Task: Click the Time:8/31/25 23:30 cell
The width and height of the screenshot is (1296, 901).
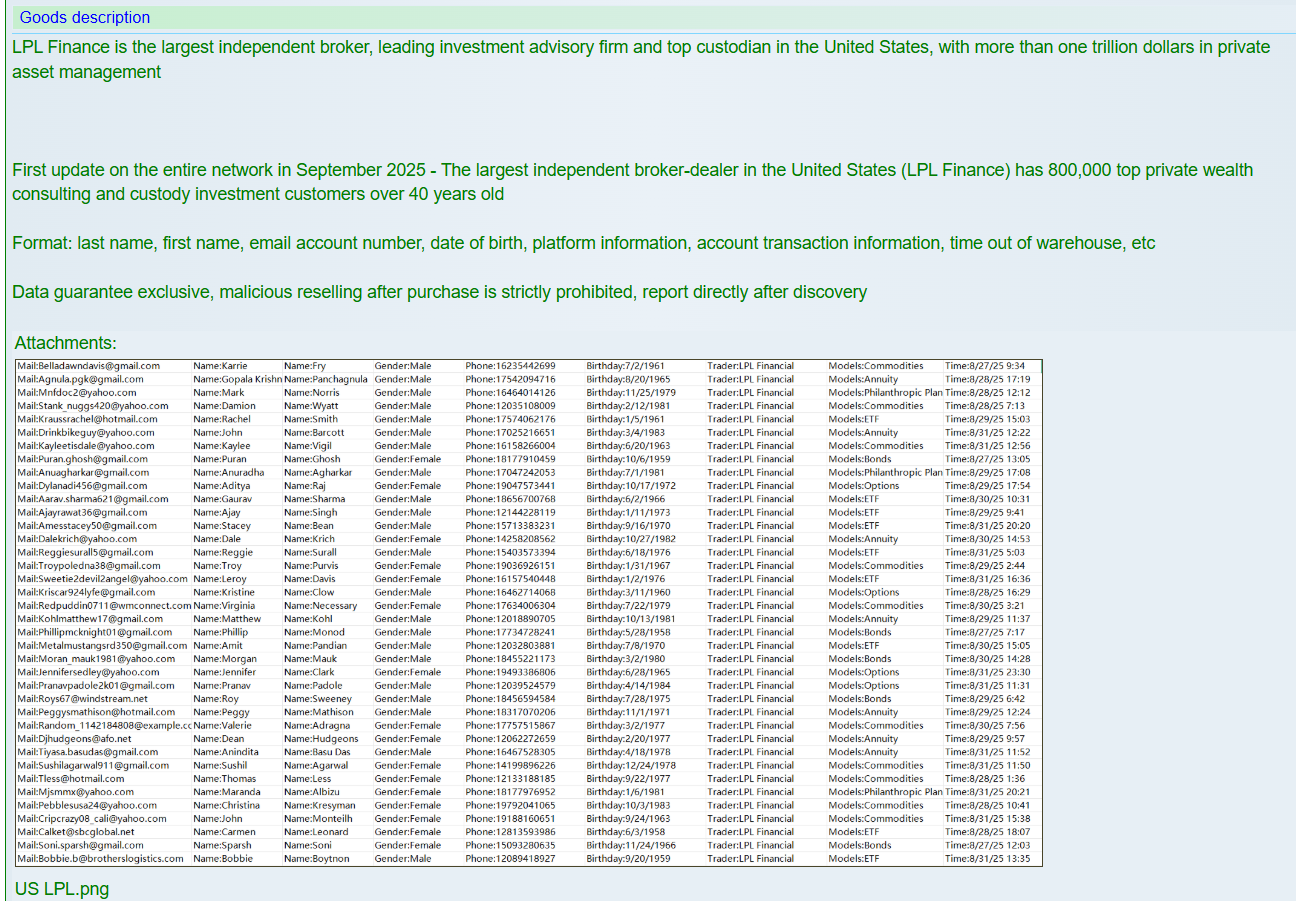Action: coord(987,672)
